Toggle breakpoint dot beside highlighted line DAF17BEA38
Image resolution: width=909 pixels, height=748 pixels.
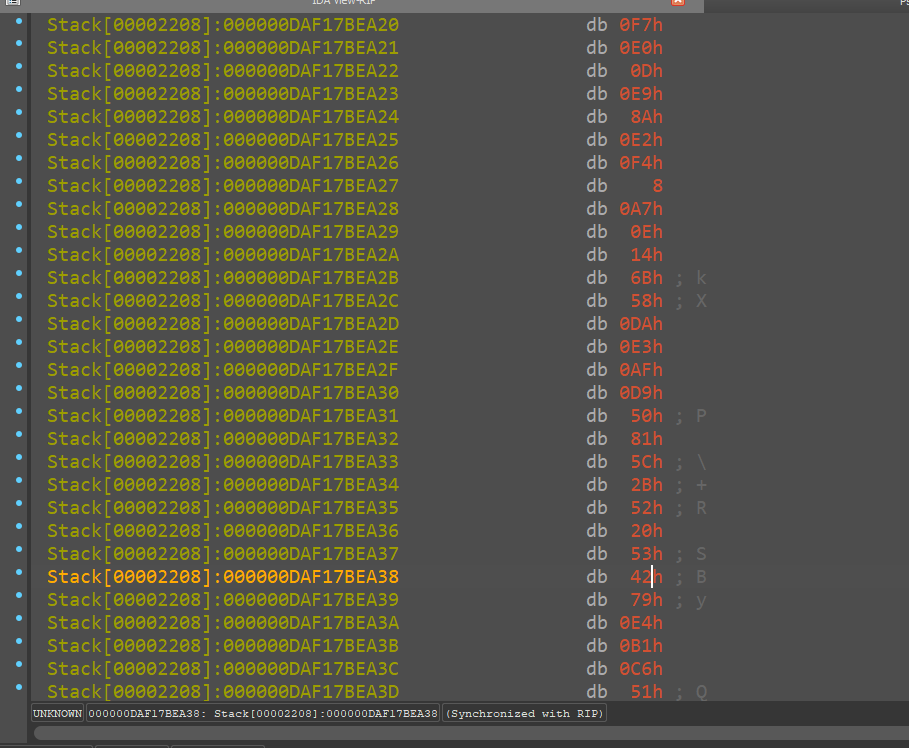pyautogui.click(x=19, y=575)
